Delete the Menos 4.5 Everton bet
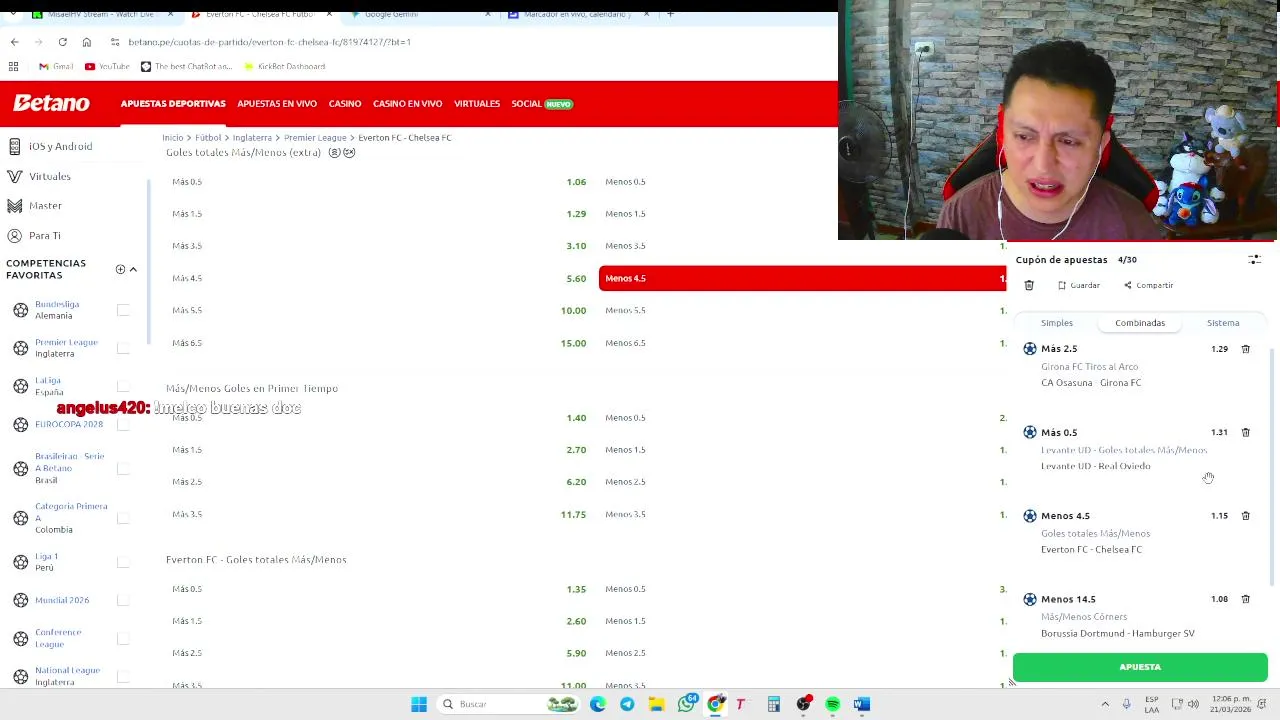The height and width of the screenshot is (720, 1280). (1245, 516)
